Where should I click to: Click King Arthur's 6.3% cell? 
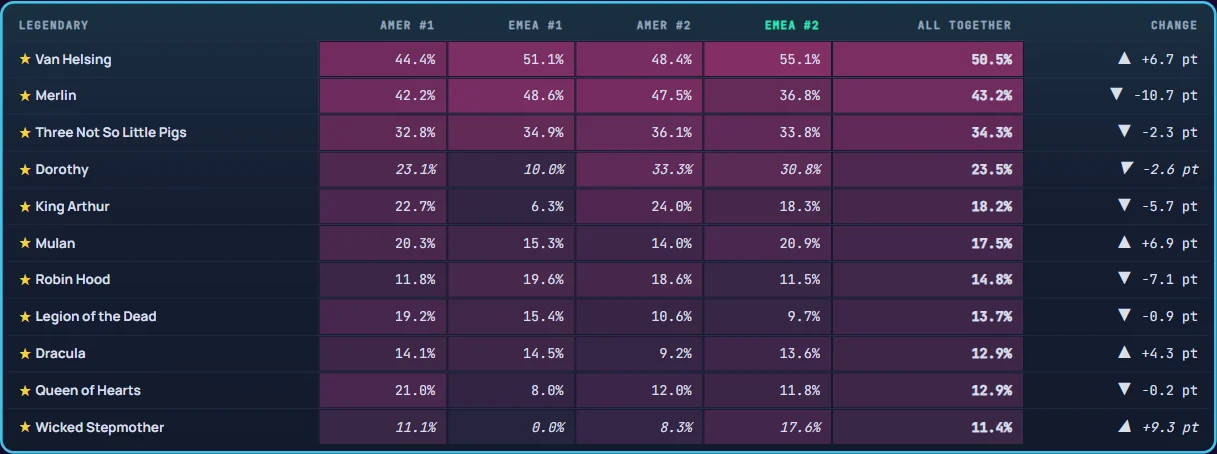click(511, 207)
